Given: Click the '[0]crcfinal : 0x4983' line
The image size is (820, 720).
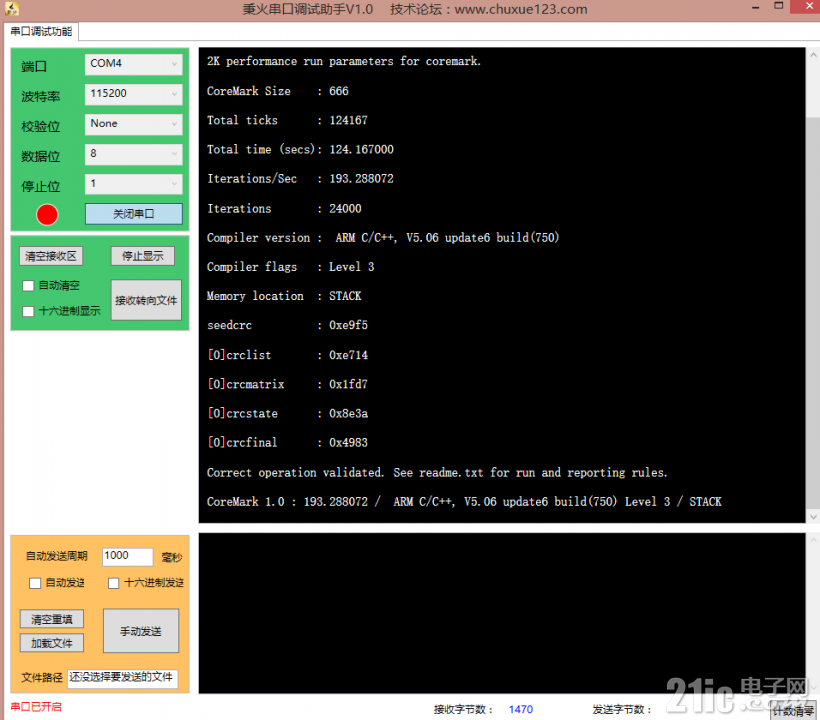Looking at the screenshot, I should click(x=287, y=443).
